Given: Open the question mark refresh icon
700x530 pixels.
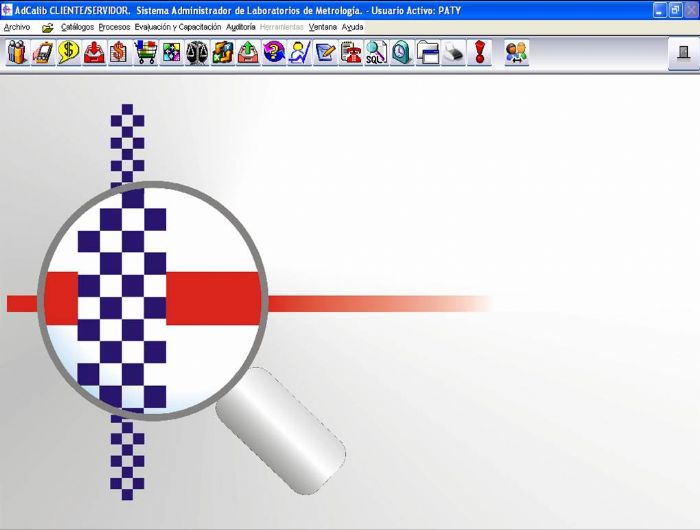Looking at the screenshot, I should [x=274, y=52].
